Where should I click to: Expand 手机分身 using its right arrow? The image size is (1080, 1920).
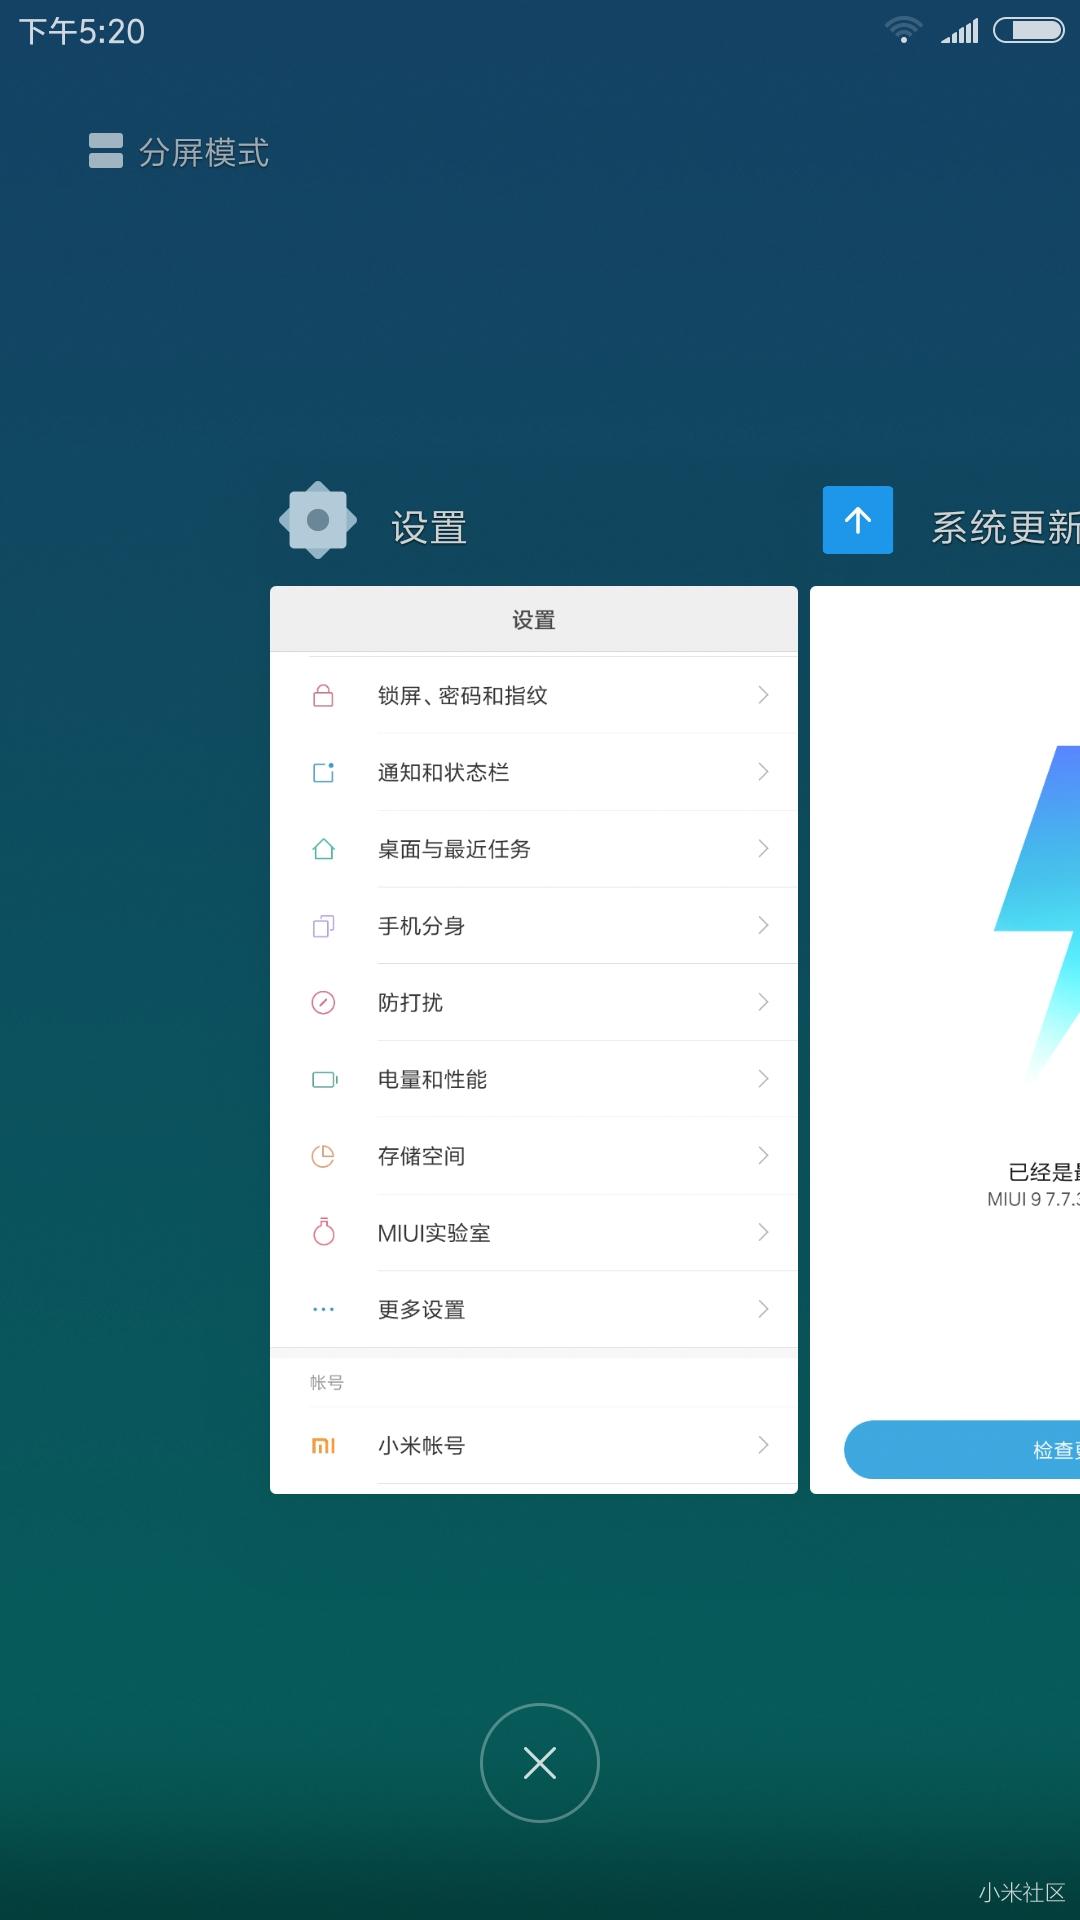[x=763, y=926]
